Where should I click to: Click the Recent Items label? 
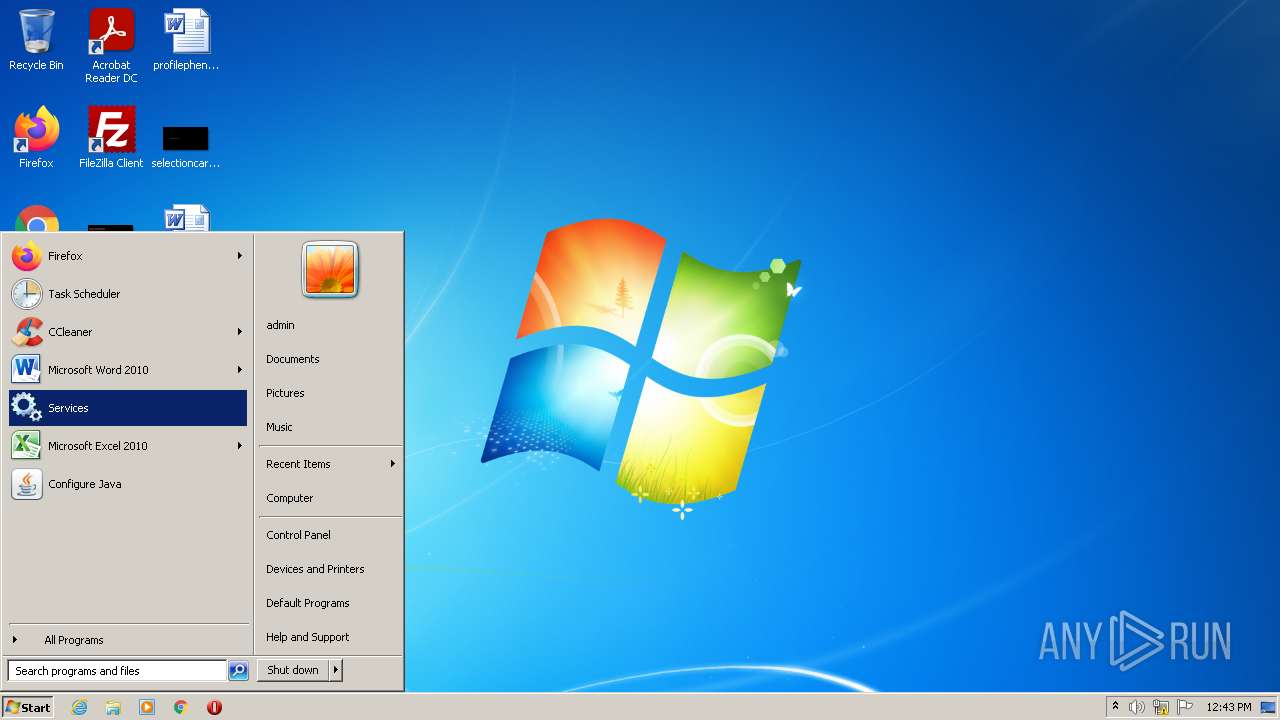[298, 464]
